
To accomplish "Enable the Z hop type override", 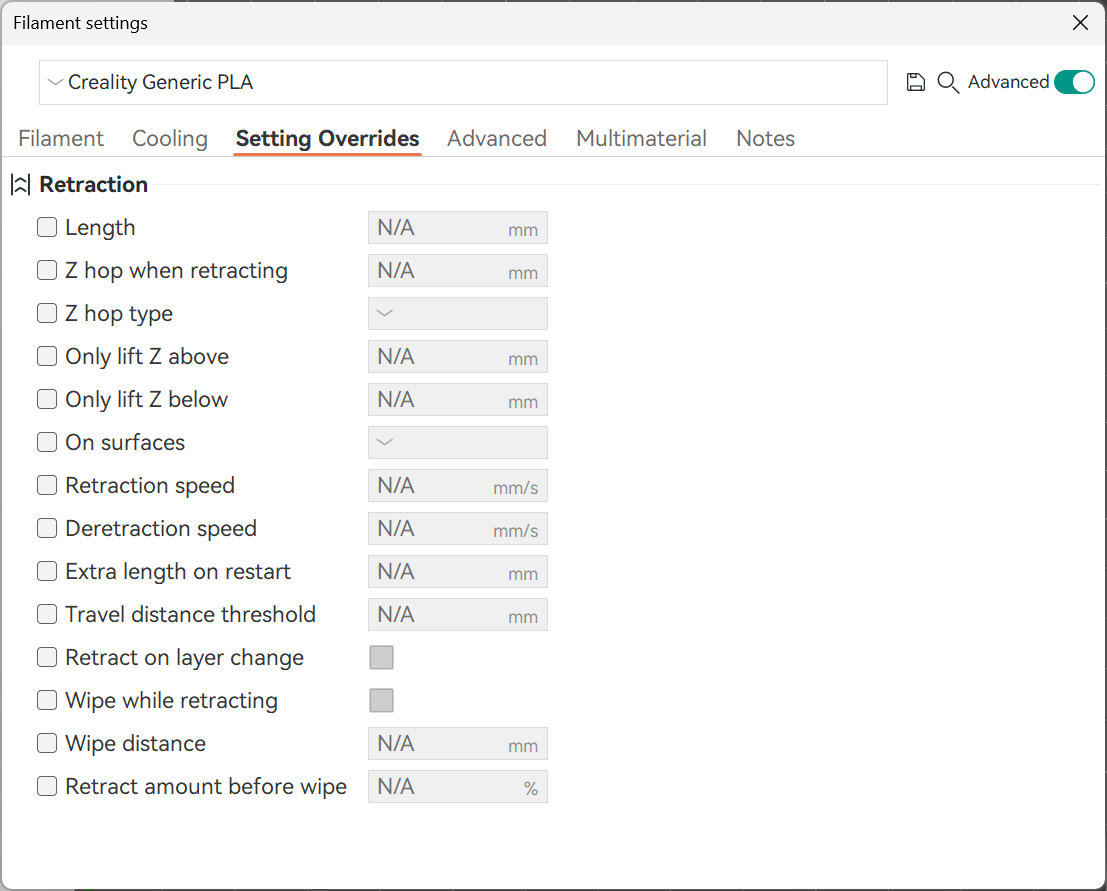I will click(x=47, y=313).
